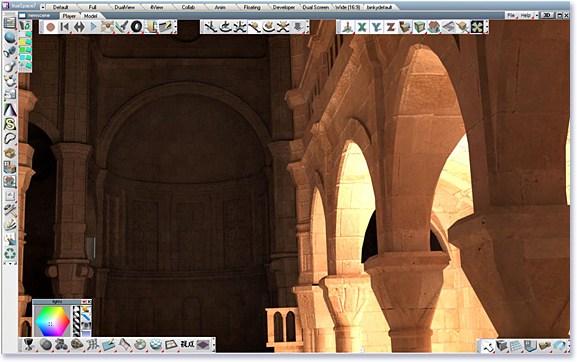Click the goblet icon in bottom toolbar
This screenshot has width=577, height=362.
coord(29,345)
